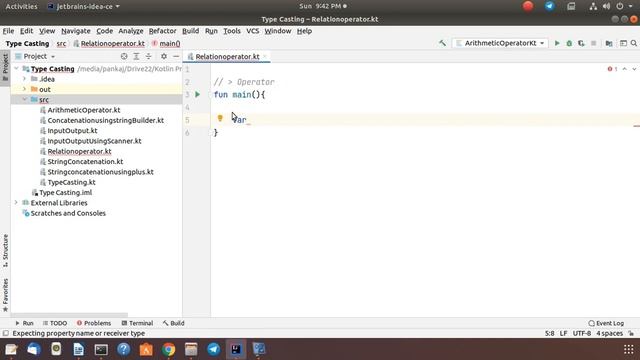The width and height of the screenshot is (640, 360).
Task: Click the error stripe mark on the editor edge
Action: point(636,126)
